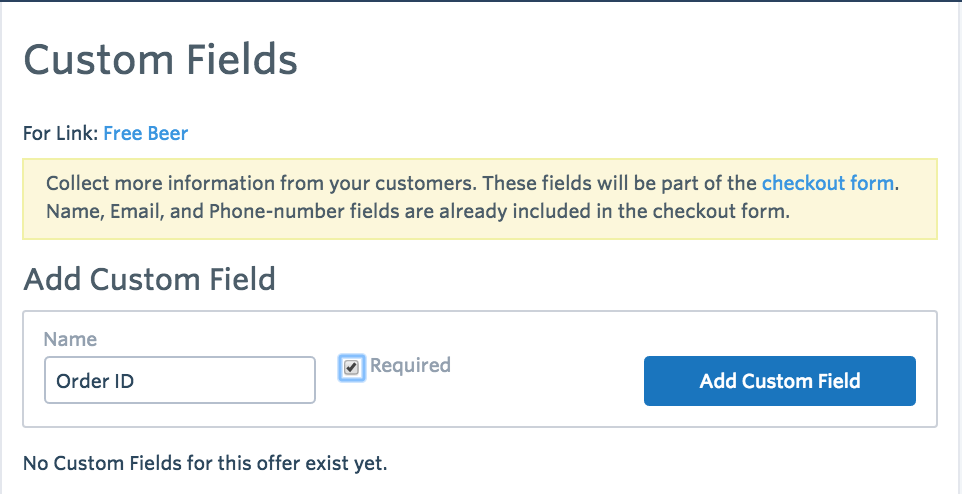
Task: Toggle the Required checkbox
Action: pyautogui.click(x=351, y=368)
